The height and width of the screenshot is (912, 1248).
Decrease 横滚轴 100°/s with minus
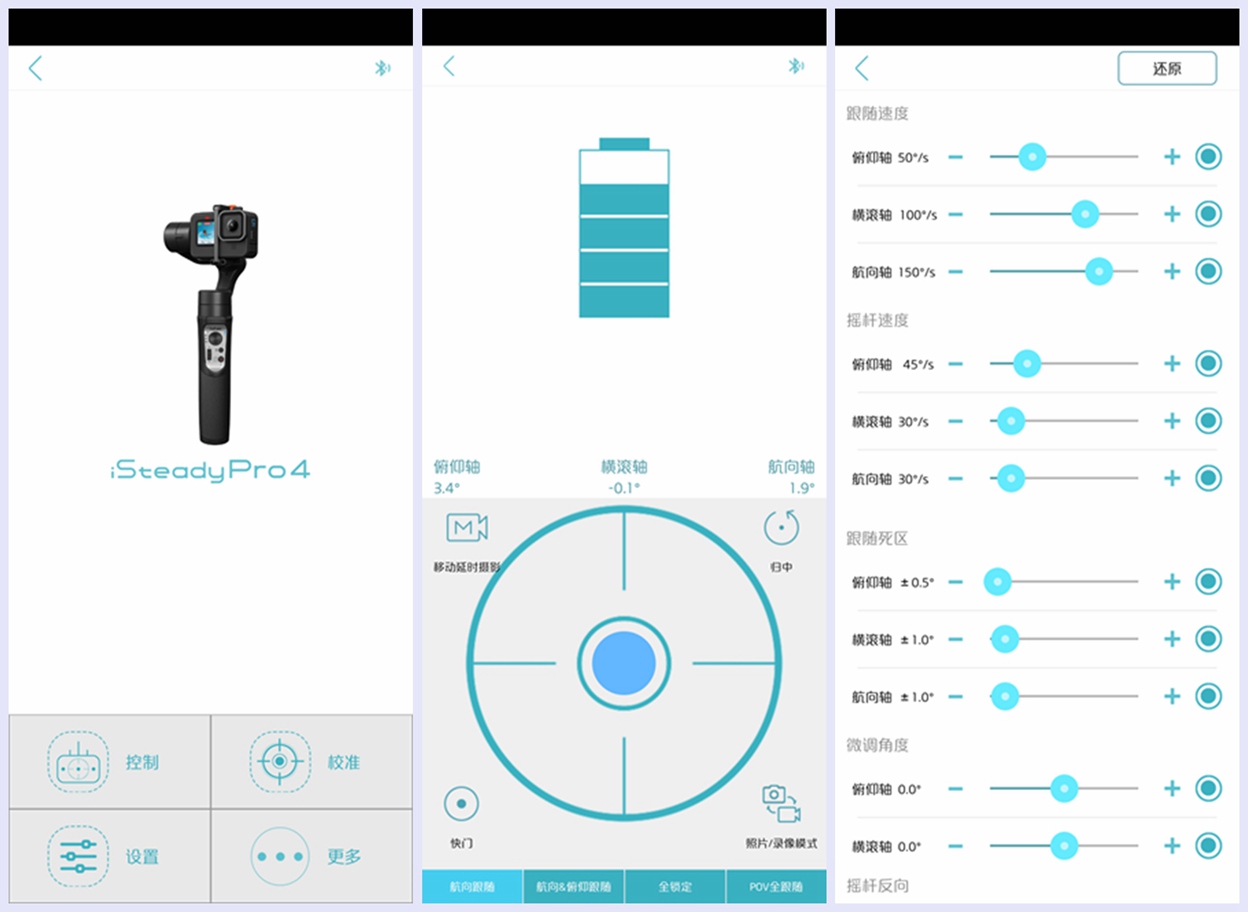pyautogui.click(x=956, y=214)
